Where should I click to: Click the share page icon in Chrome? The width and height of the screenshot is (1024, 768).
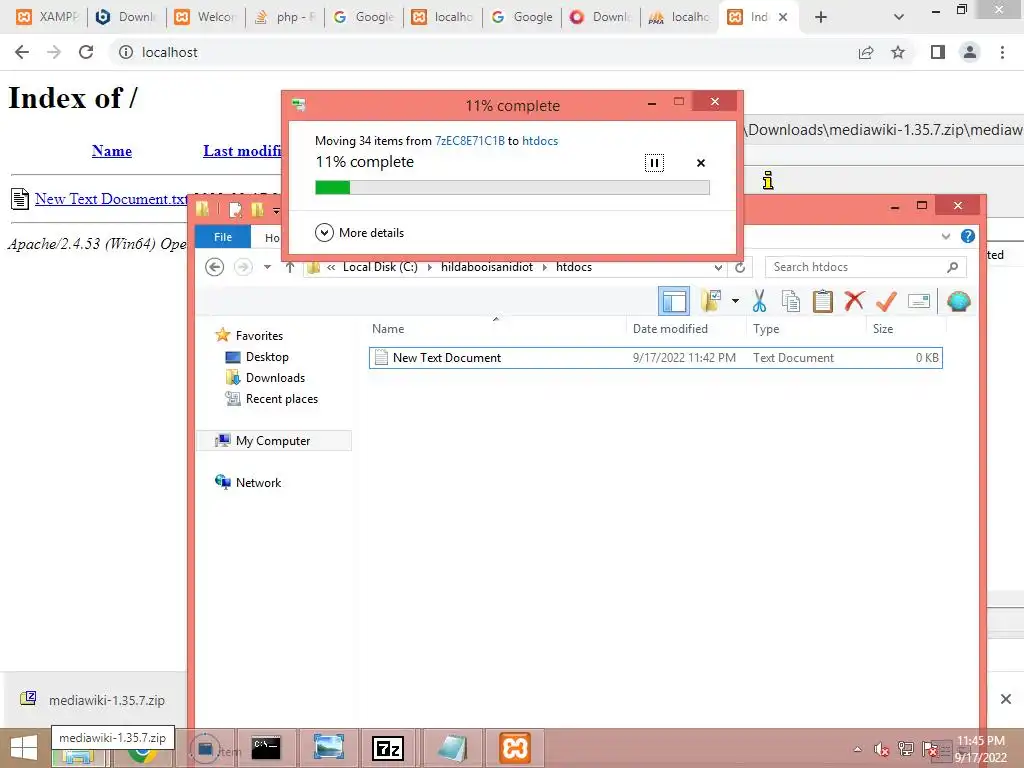coord(866,52)
